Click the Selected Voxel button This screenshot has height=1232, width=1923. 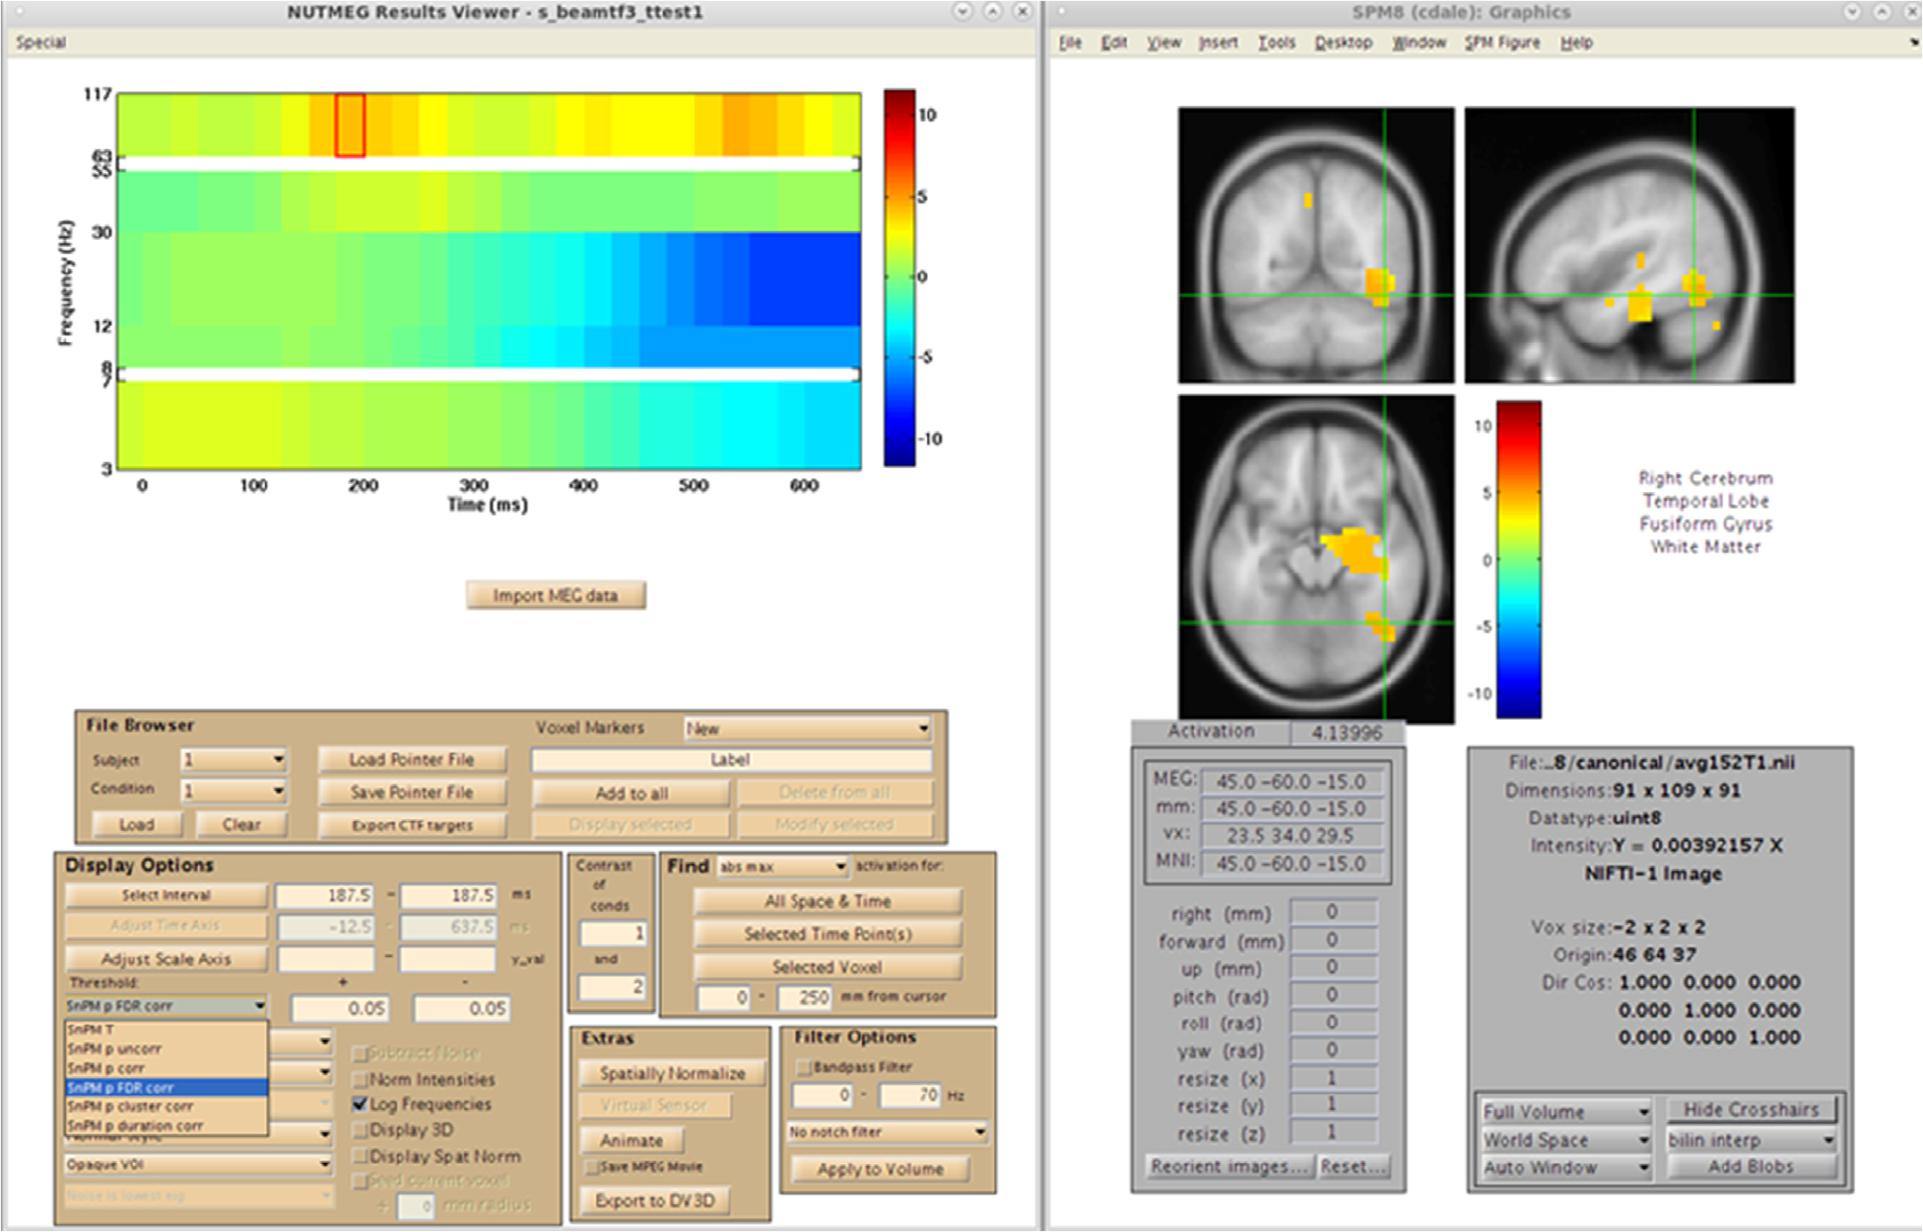pos(828,967)
